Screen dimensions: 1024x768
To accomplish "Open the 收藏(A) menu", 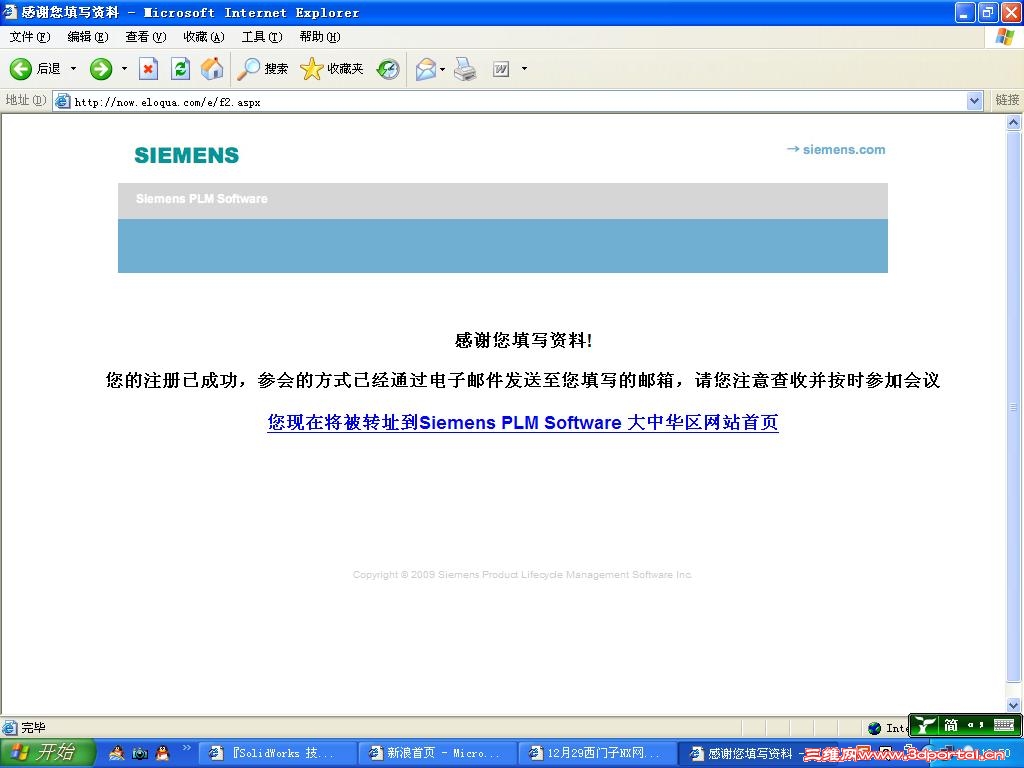I will click(x=204, y=37).
